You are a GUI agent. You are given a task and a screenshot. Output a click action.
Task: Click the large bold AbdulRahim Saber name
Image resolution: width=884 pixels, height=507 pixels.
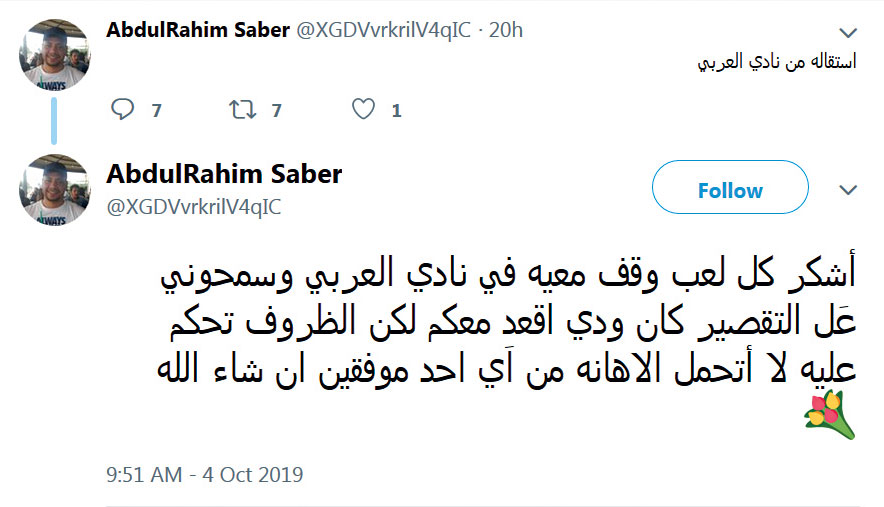pyautogui.click(x=224, y=174)
